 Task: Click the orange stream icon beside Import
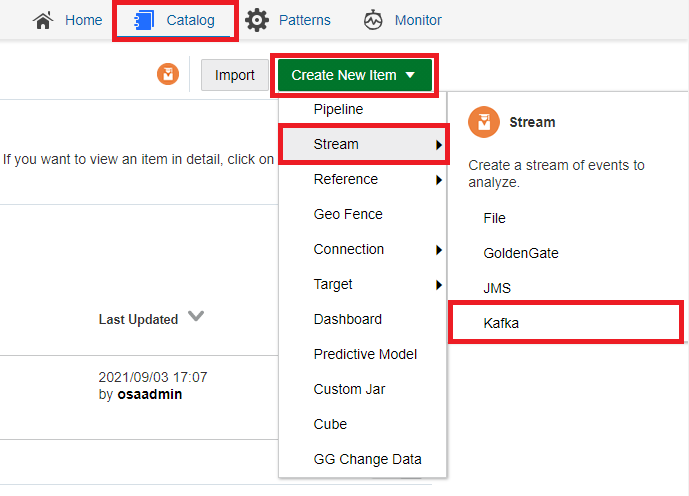pyautogui.click(x=168, y=75)
